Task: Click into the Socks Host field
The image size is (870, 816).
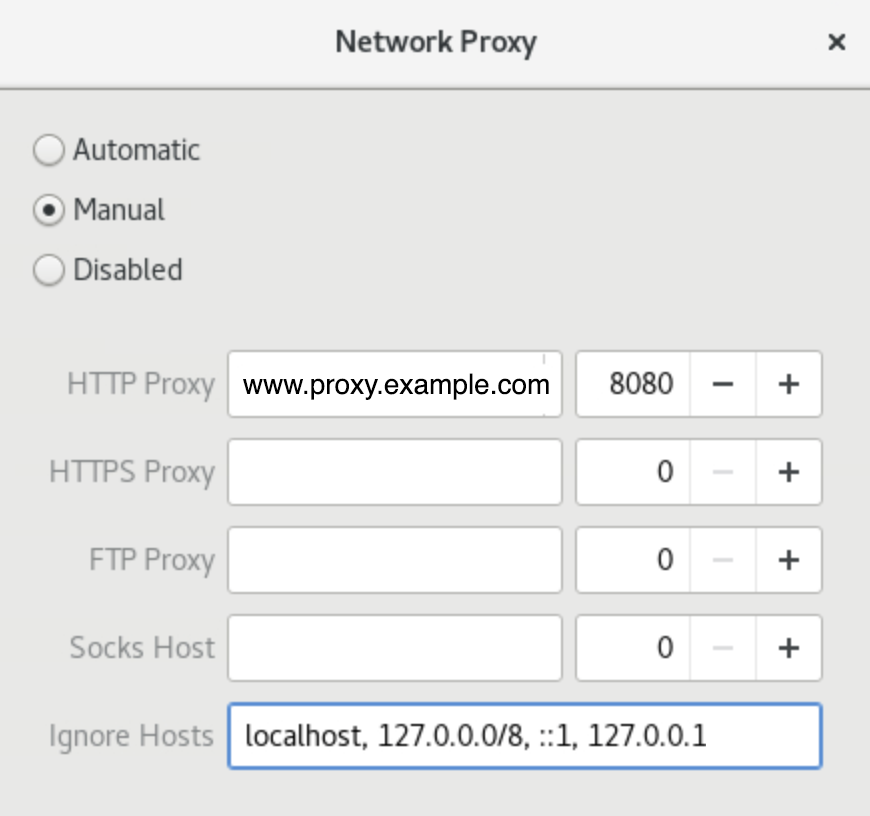Action: point(395,648)
